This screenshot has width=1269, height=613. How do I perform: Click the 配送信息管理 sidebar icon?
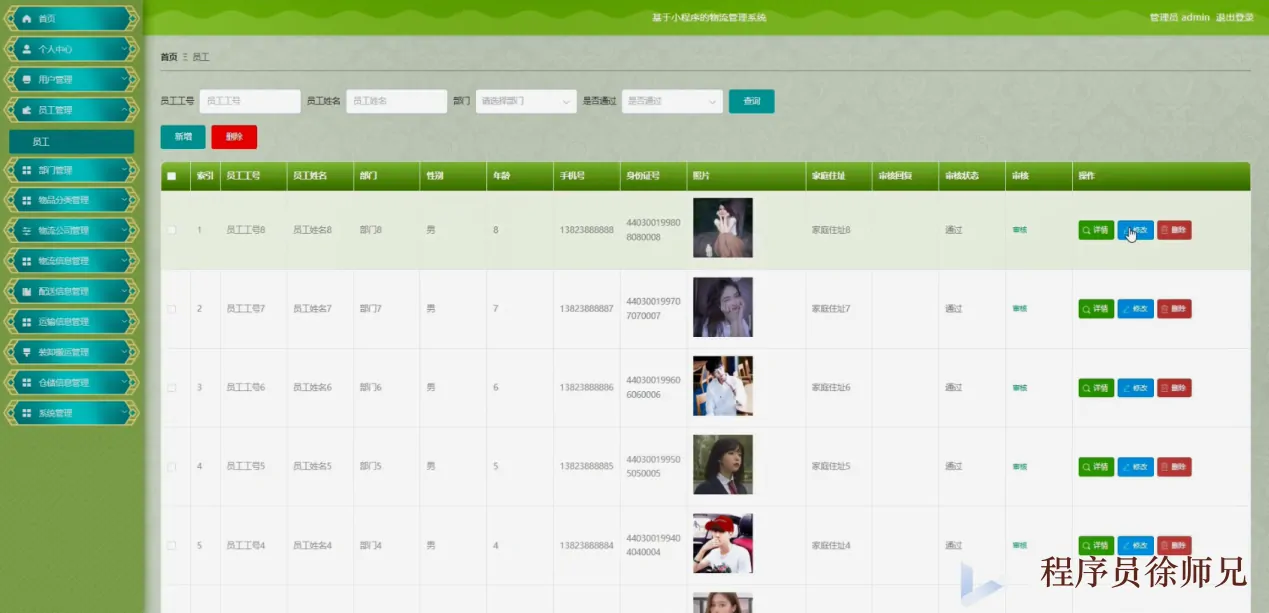(x=27, y=292)
